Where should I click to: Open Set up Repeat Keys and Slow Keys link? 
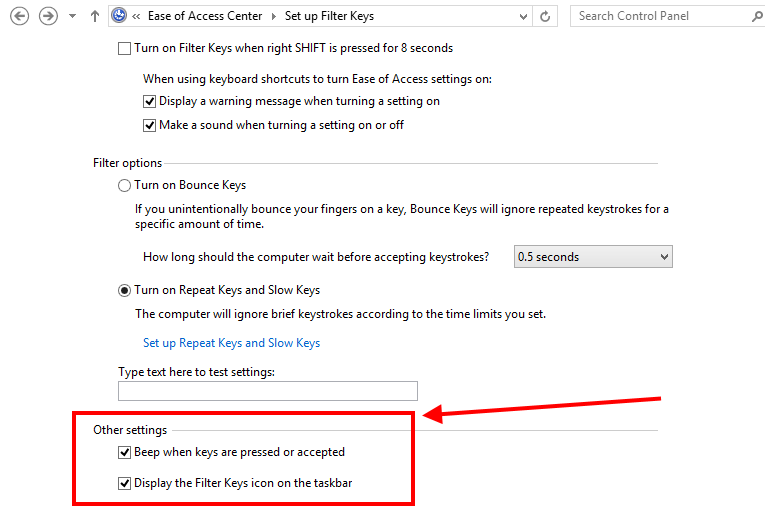(231, 343)
